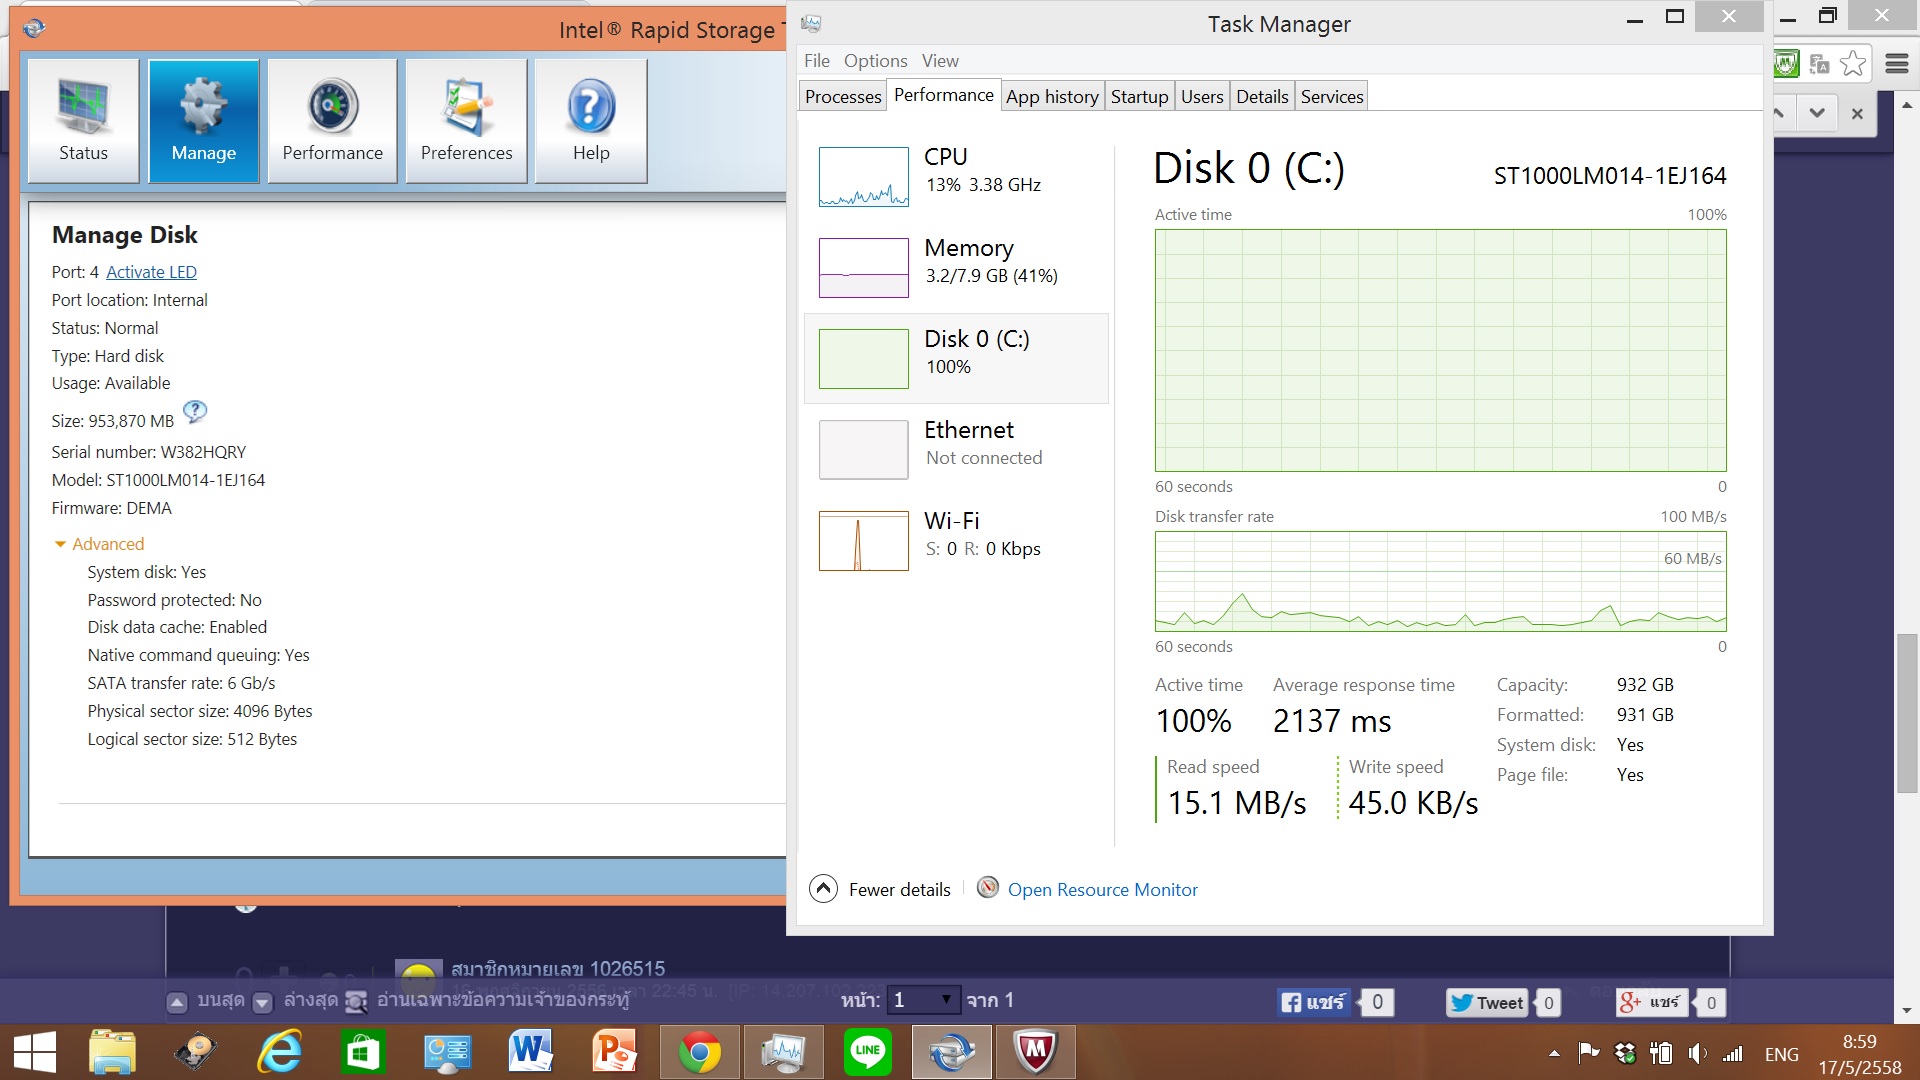
Task: Click the browser page vertical scrollbar
Action: point(1907,713)
